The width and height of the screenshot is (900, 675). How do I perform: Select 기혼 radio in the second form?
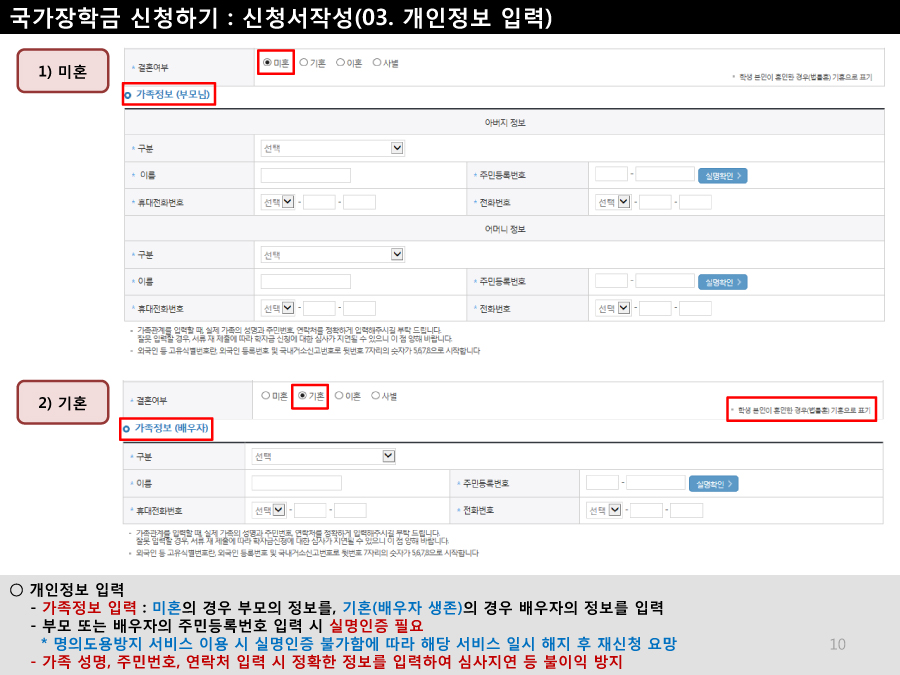302,395
